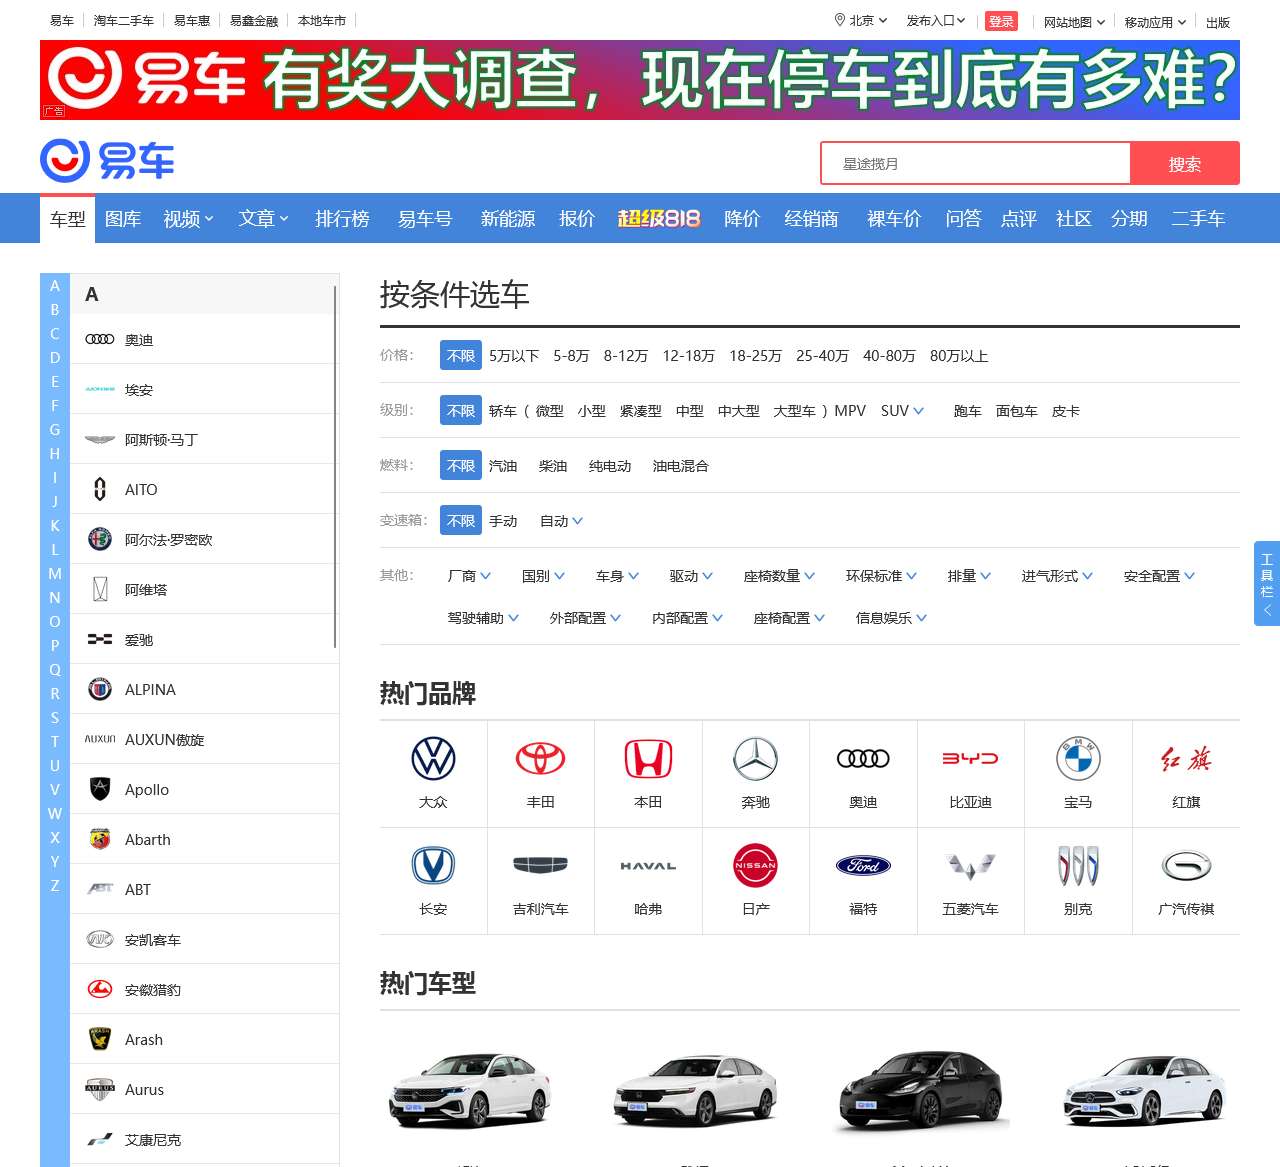Select the Abarth logo in the list
The width and height of the screenshot is (1280, 1167).
tap(100, 839)
